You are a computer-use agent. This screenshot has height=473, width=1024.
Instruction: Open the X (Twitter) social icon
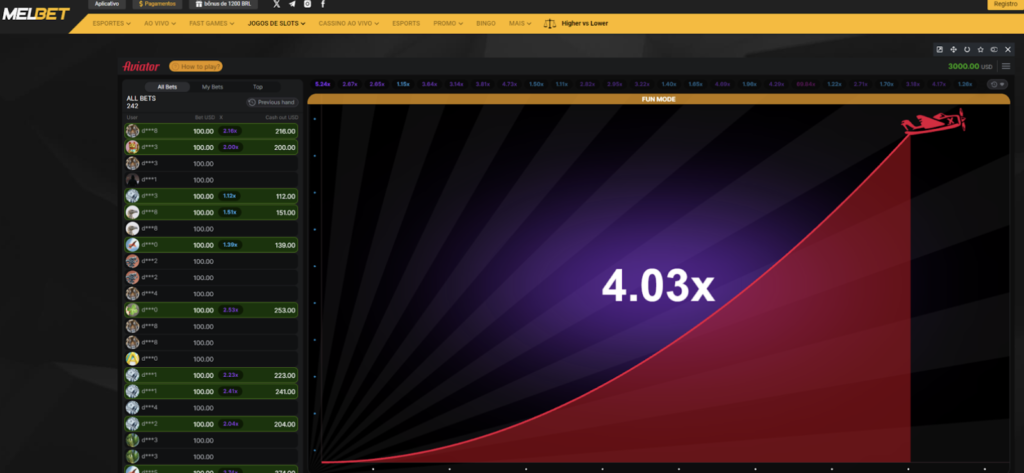[x=276, y=4]
